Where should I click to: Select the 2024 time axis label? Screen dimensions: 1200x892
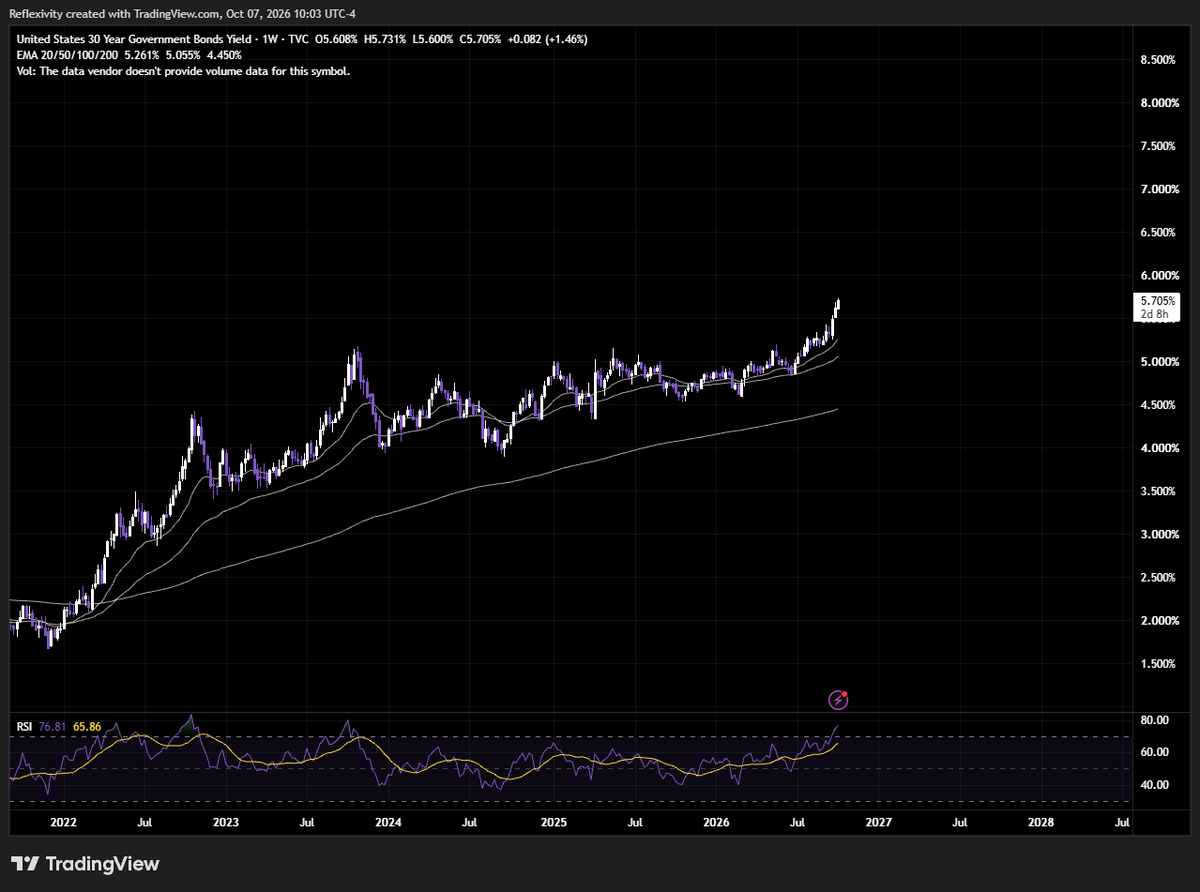click(388, 822)
